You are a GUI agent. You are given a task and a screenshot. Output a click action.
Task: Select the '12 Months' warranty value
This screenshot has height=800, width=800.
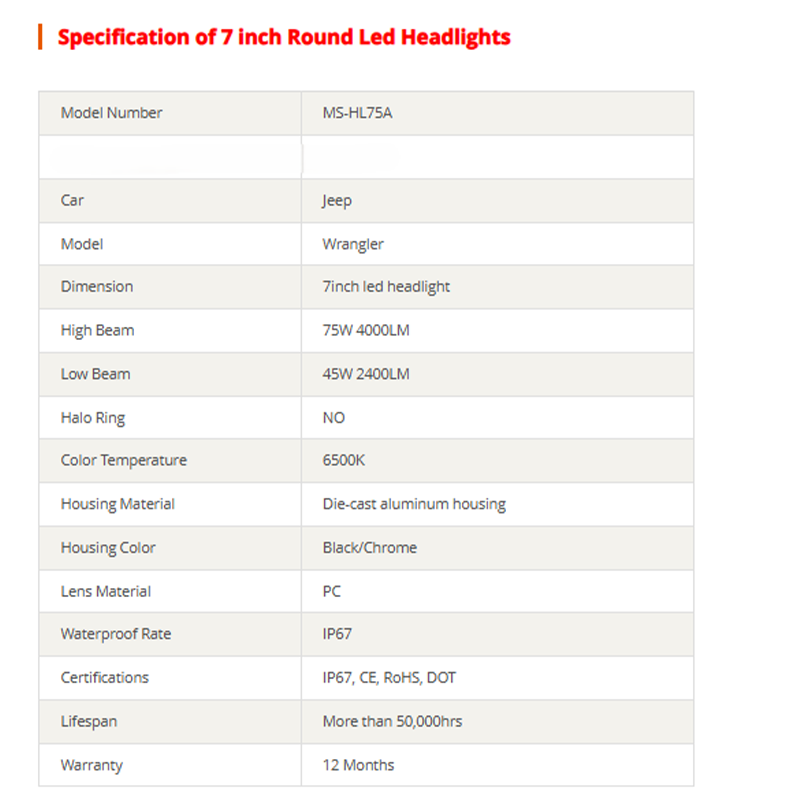tap(358, 765)
